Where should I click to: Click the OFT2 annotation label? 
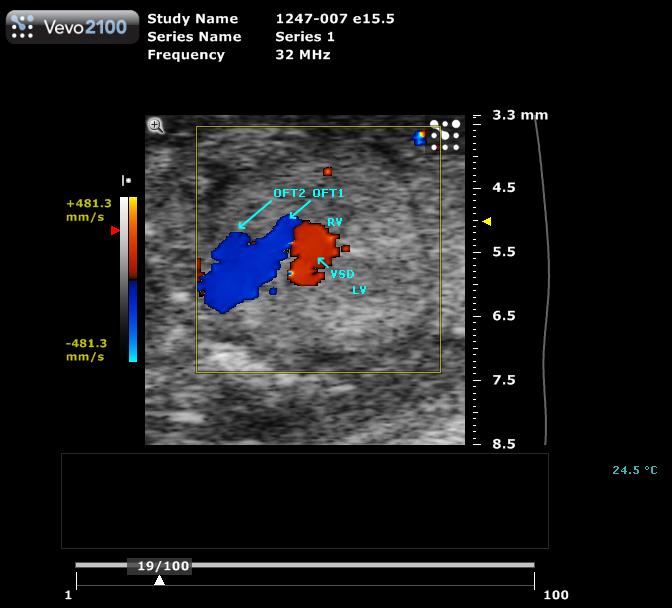[x=290, y=193]
